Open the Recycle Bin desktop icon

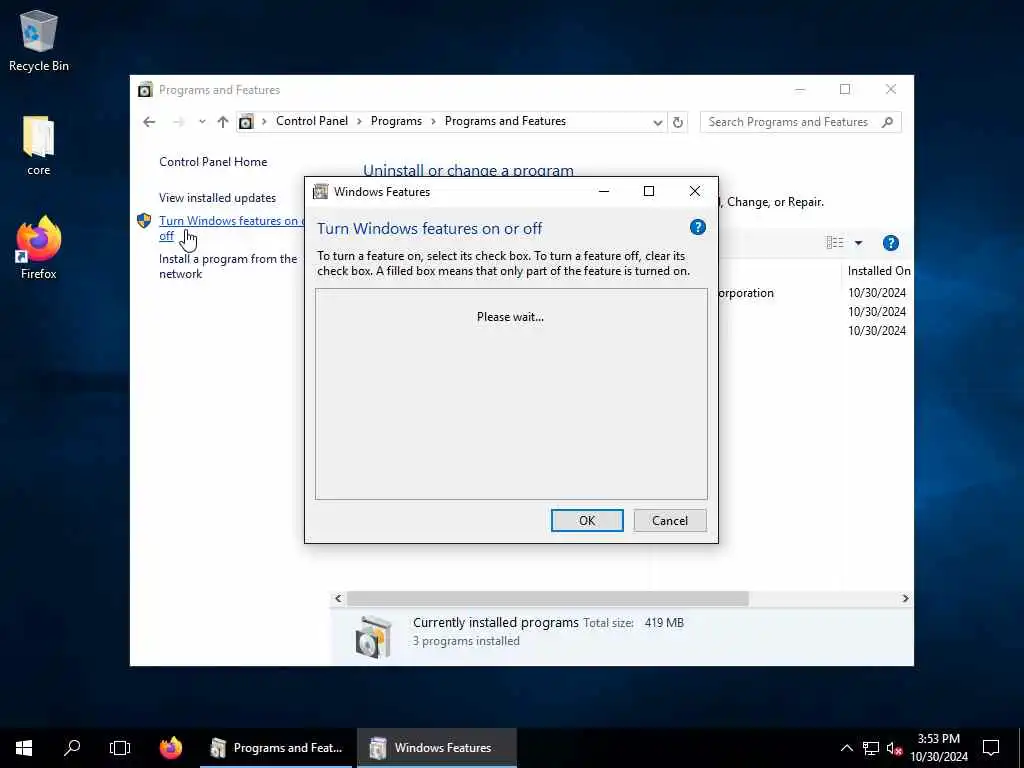pos(39,40)
